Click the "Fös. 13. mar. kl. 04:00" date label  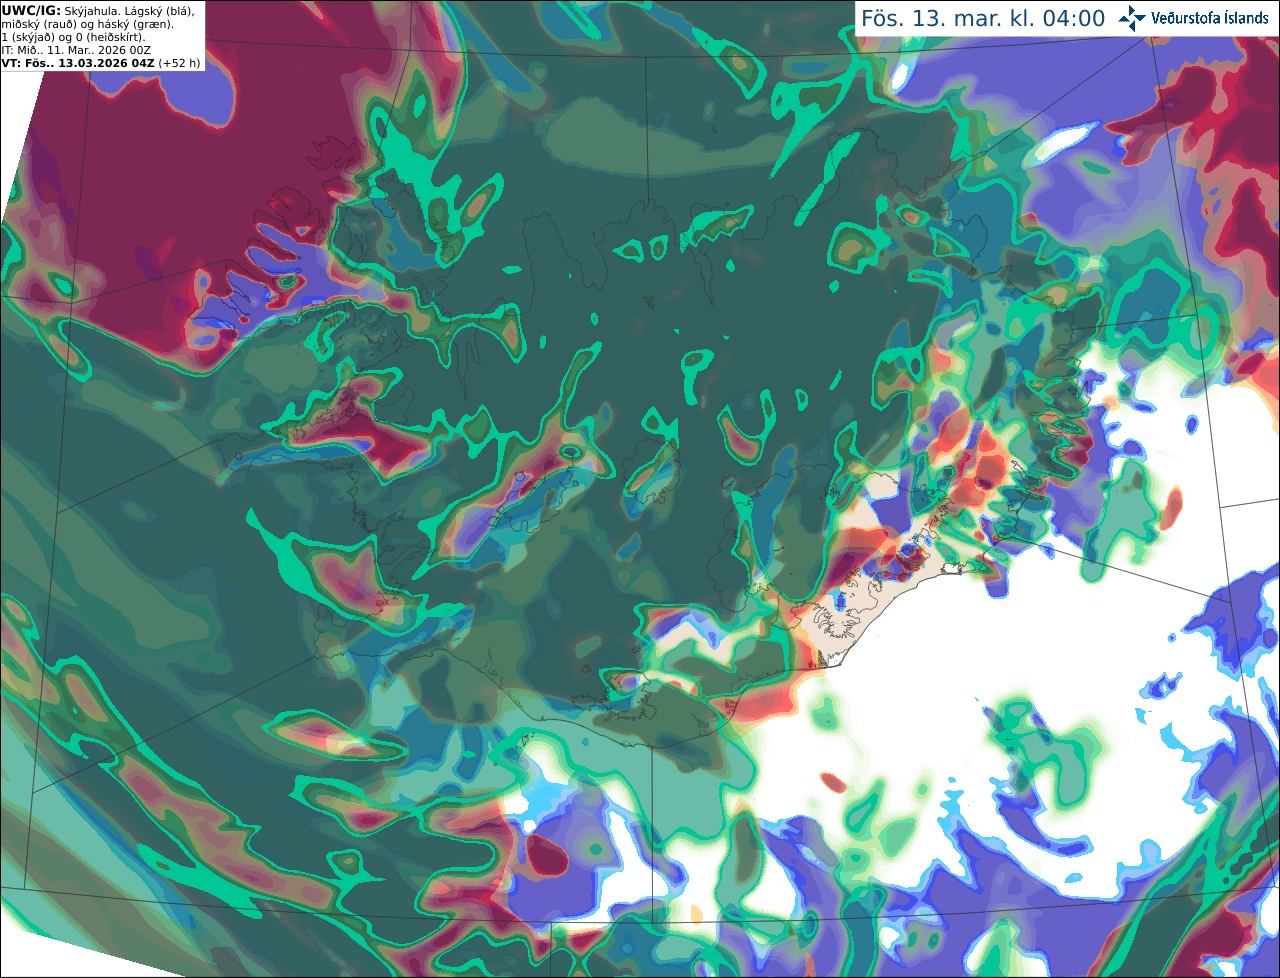pyautogui.click(x=983, y=19)
